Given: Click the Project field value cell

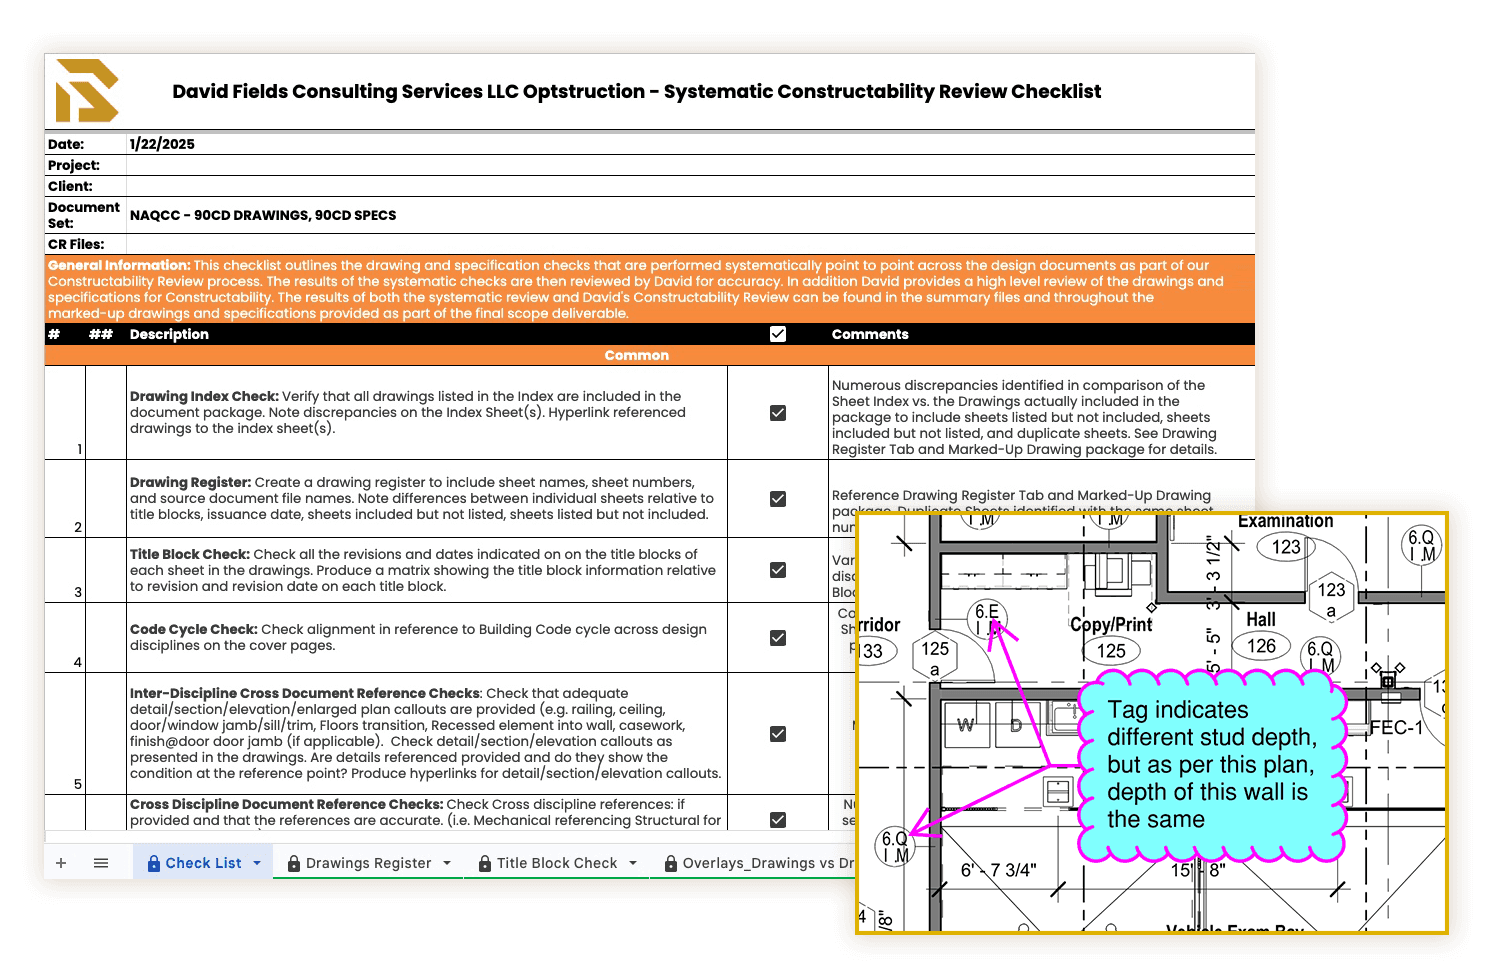Looking at the screenshot, I should coord(690,165).
